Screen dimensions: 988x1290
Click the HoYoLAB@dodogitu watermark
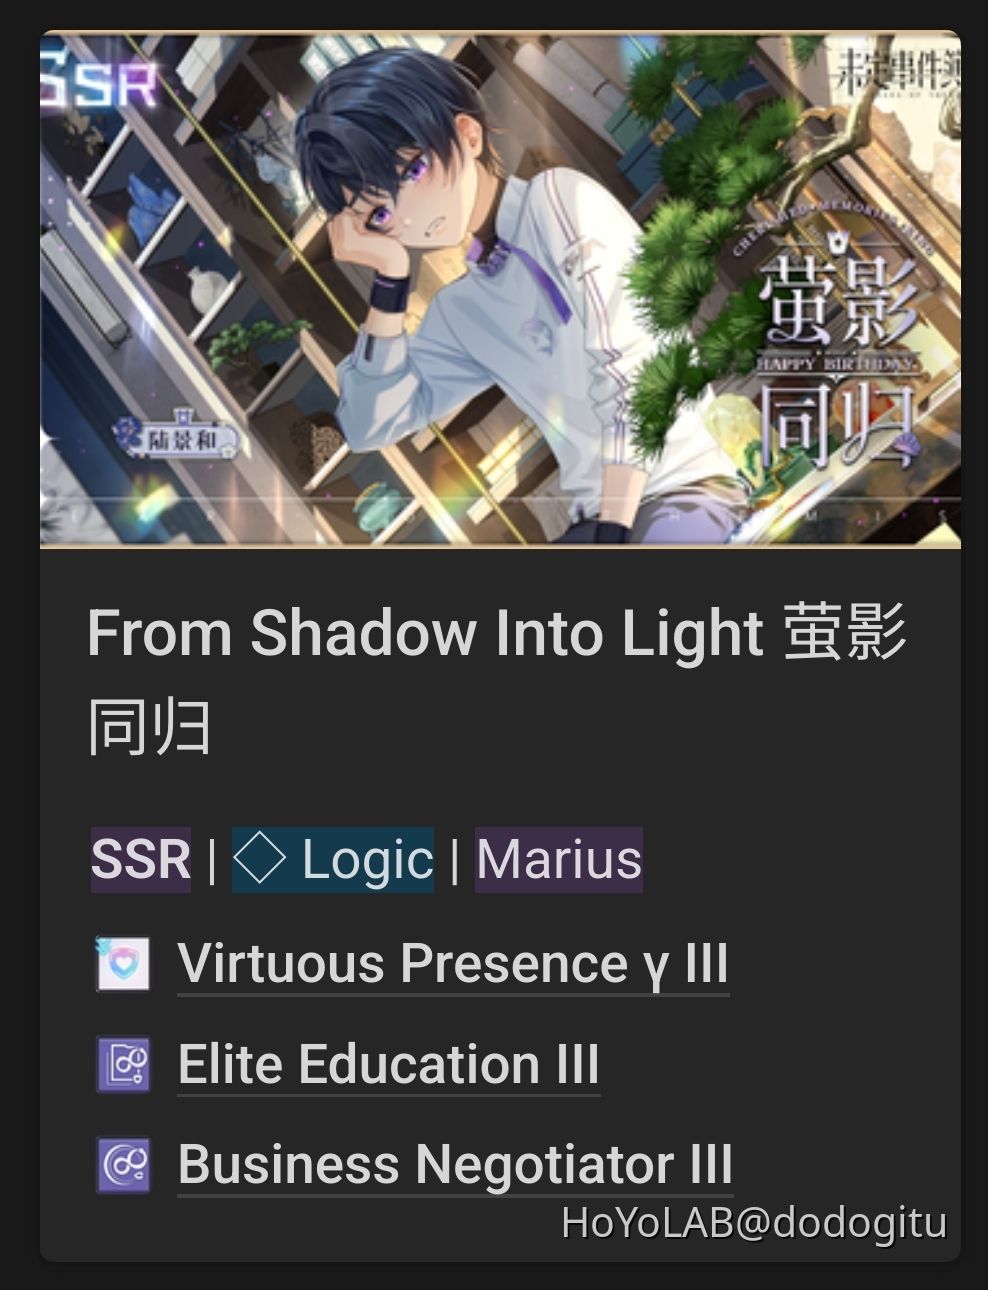click(754, 1222)
